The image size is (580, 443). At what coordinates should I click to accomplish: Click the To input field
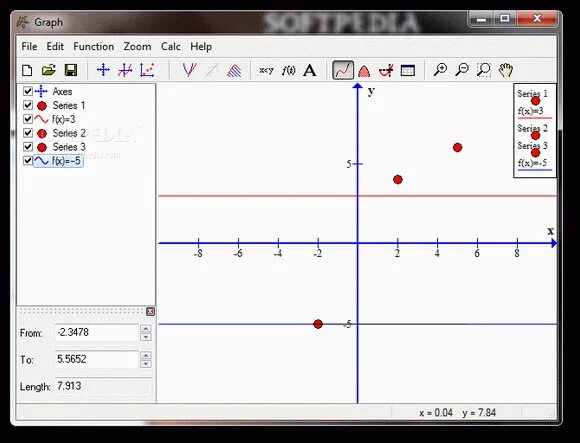97,359
